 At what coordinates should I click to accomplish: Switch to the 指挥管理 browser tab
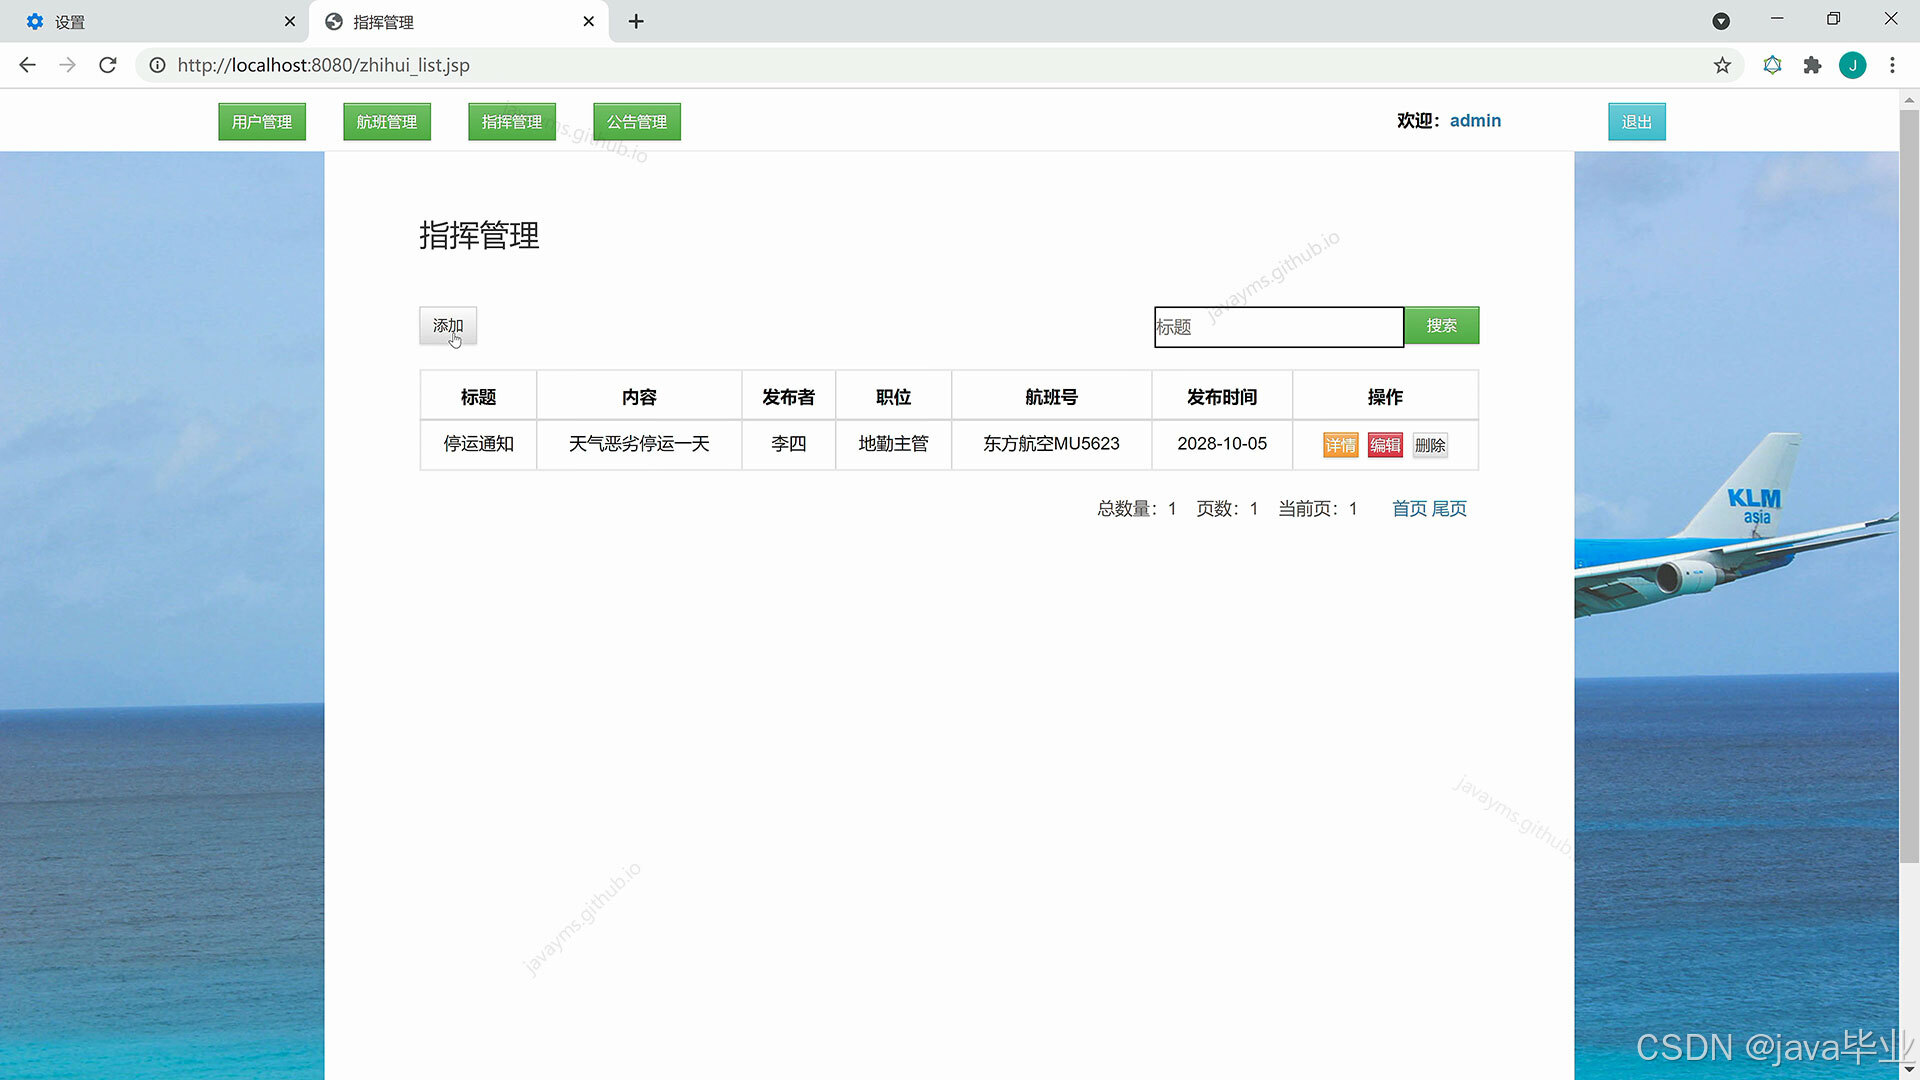pyautogui.click(x=459, y=21)
